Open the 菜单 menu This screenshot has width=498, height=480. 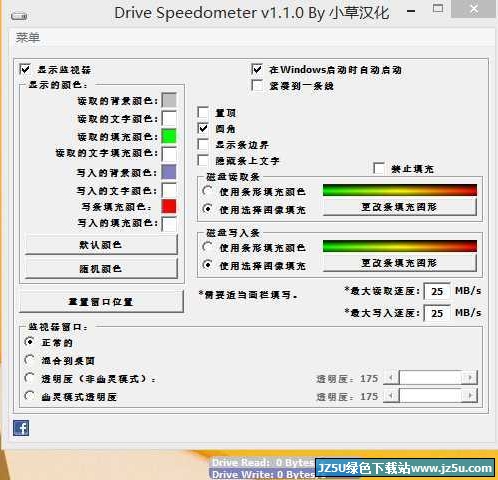pyautogui.click(x=28, y=37)
